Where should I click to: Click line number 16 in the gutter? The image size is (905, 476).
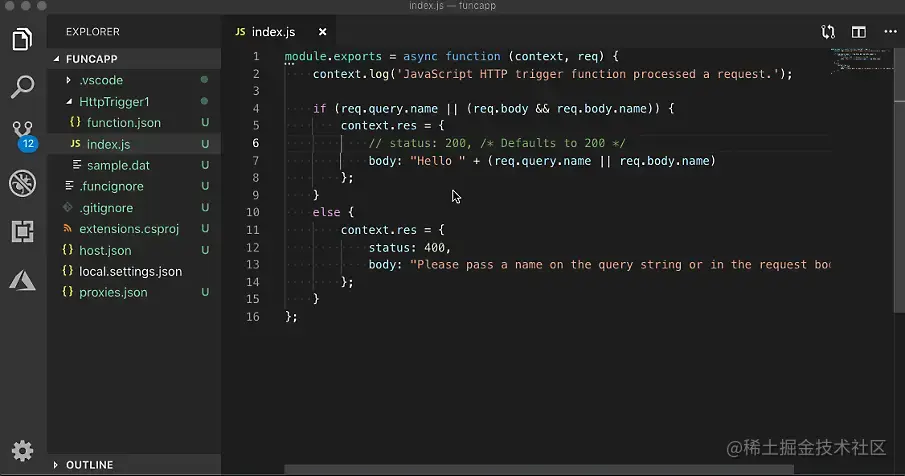253,317
